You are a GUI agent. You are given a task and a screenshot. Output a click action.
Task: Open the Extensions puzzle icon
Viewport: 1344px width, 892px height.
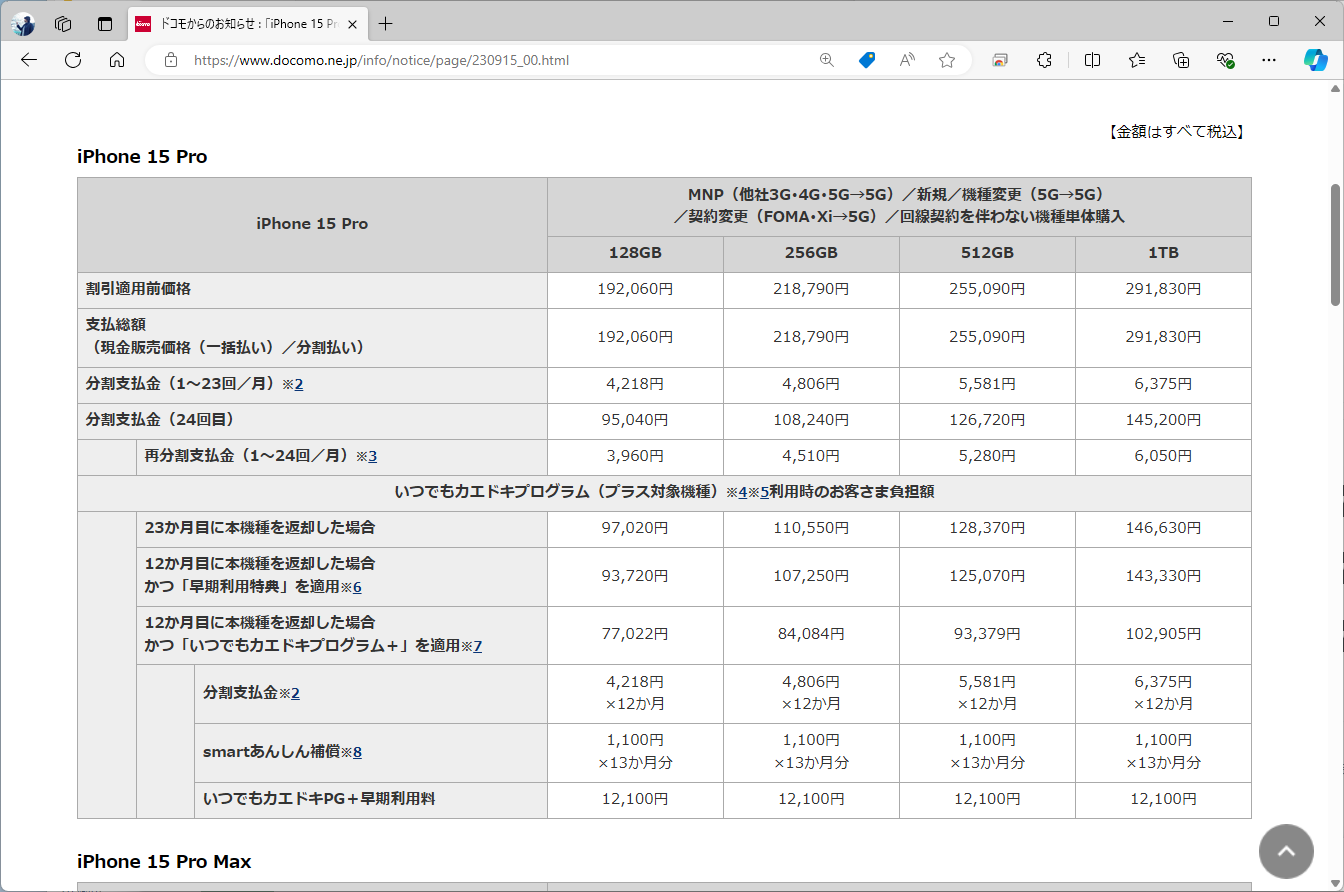pyautogui.click(x=1044, y=60)
